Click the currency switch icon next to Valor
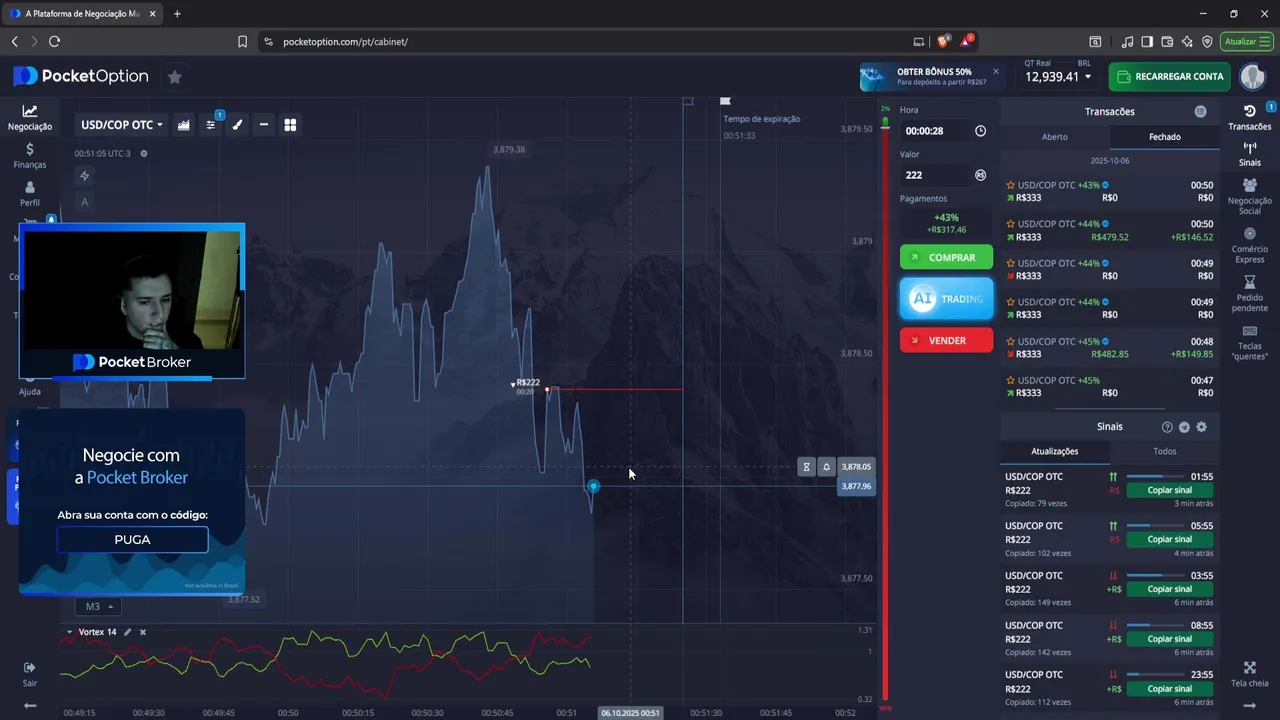 [x=980, y=175]
